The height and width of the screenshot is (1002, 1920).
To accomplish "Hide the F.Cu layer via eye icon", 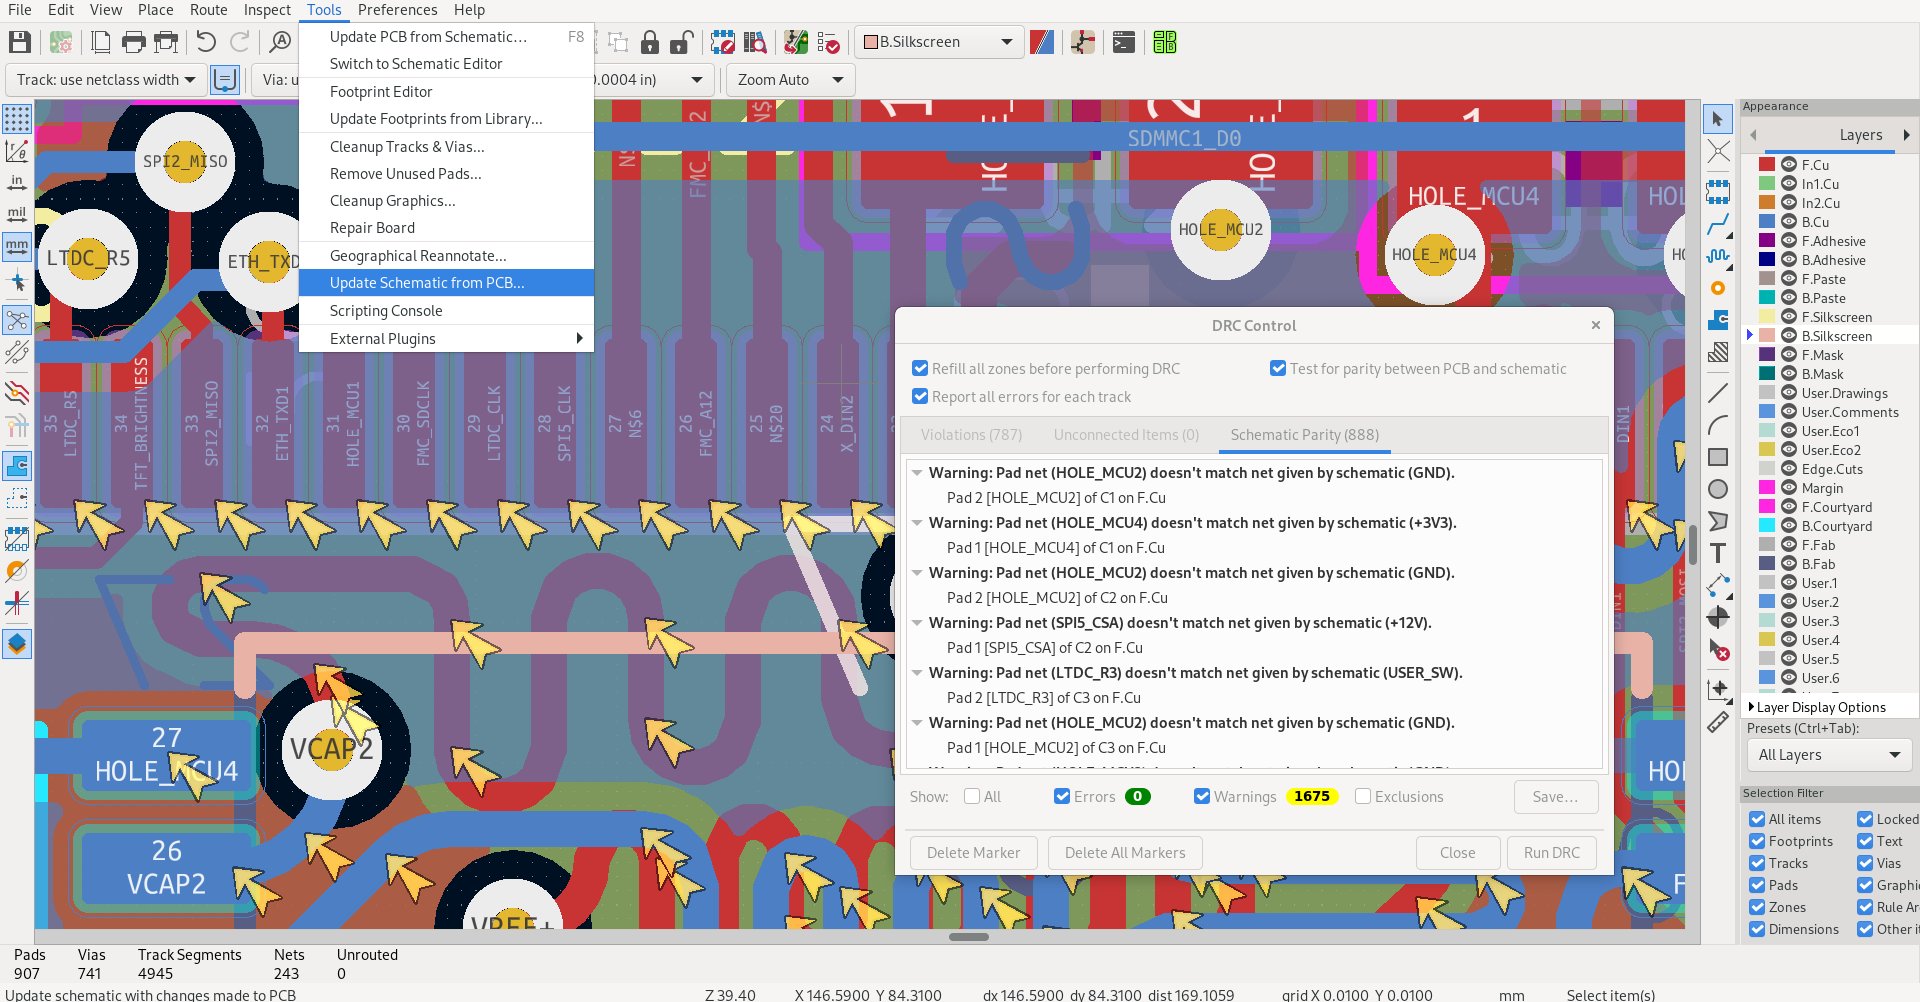I will point(1789,165).
